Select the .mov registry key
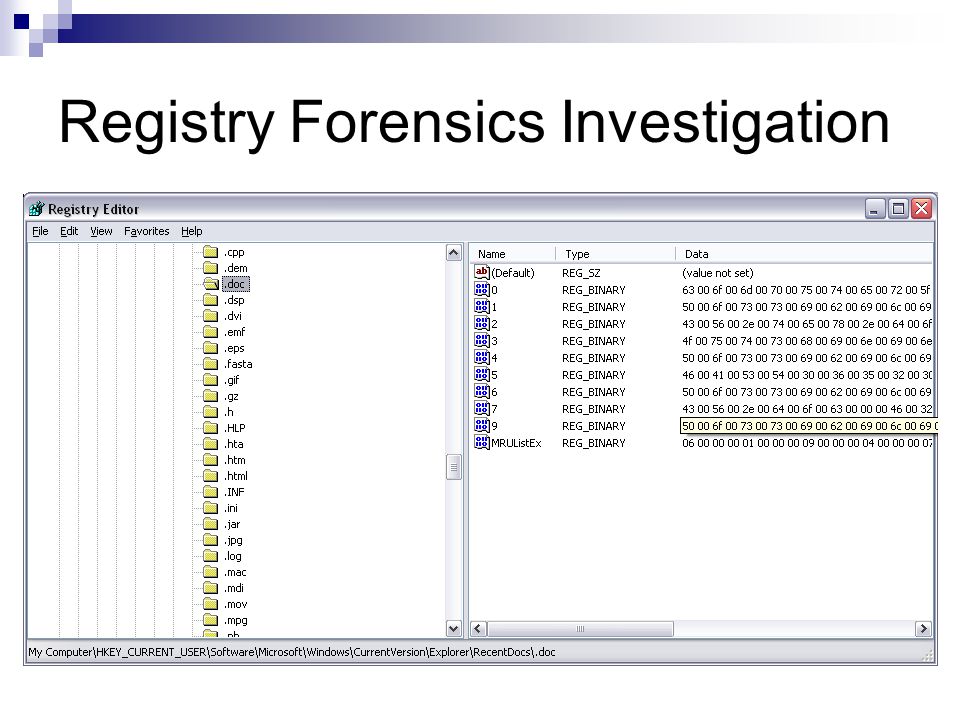The width and height of the screenshot is (960, 720). (x=236, y=604)
